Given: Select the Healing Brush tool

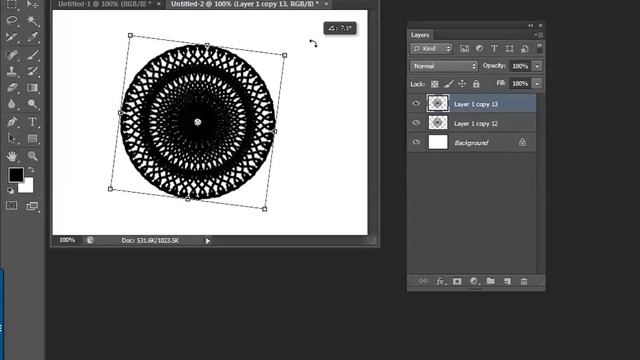Looking at the screenshot, I should (x=12, y=55).
